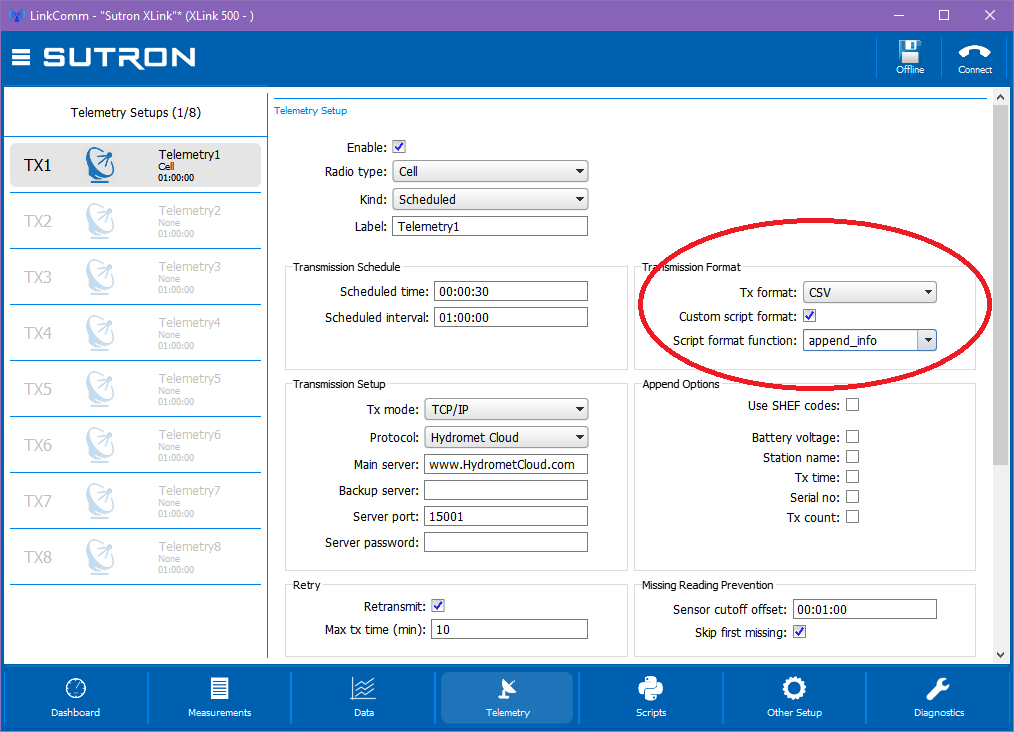Open the Data chart icon

tap(363, 689)
